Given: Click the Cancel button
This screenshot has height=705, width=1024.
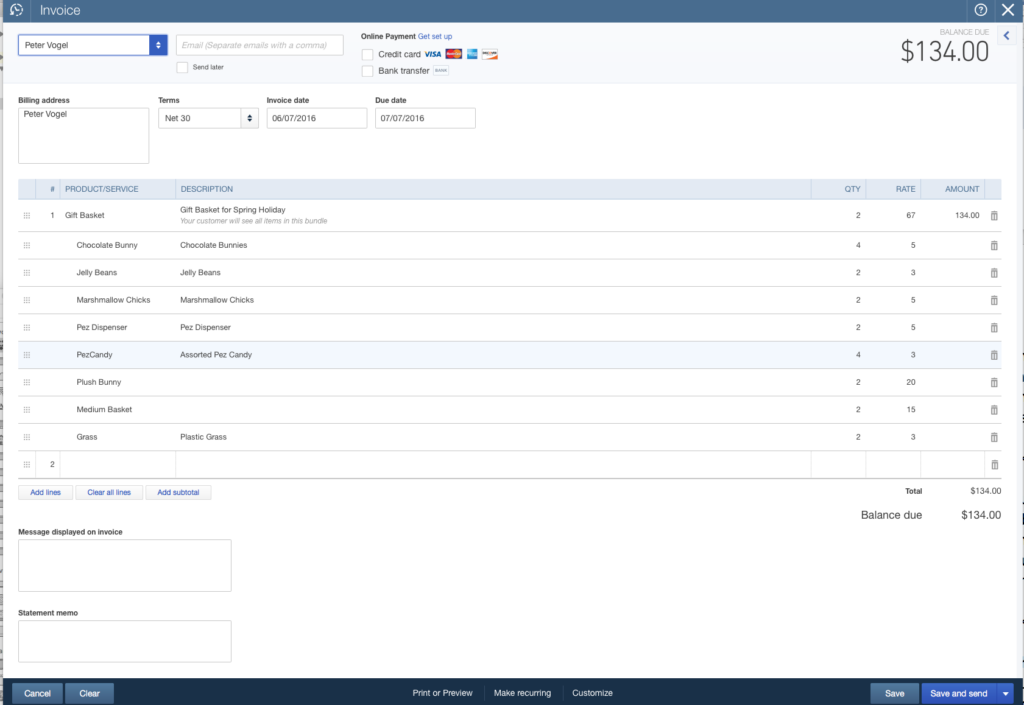Looking at the screenshot, I should point(37,693).
